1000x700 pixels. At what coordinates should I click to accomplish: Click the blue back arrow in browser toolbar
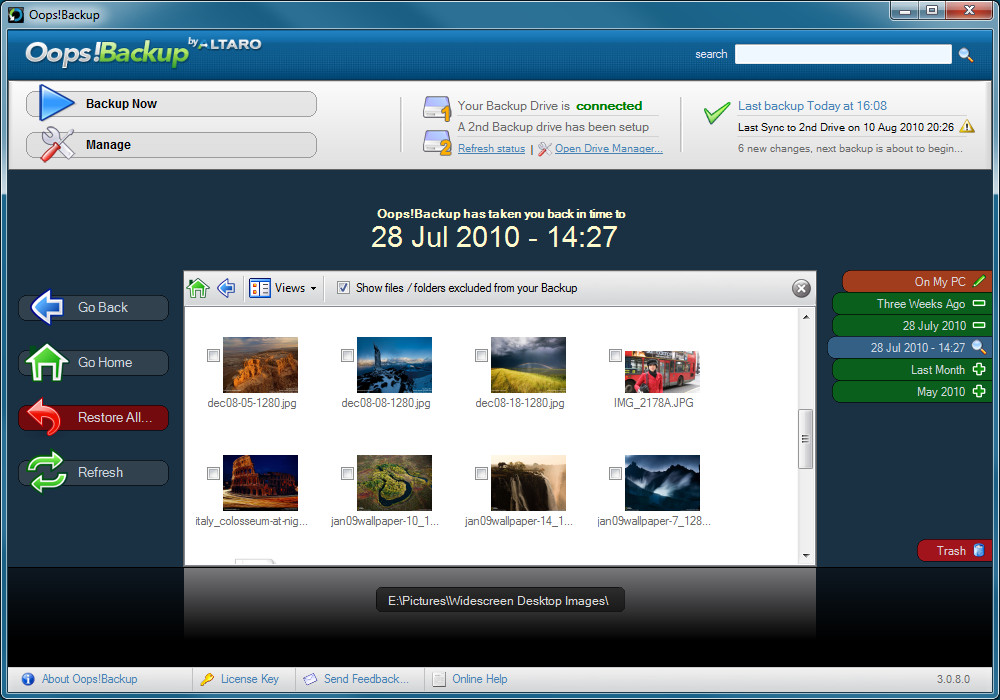pos(226,288)
